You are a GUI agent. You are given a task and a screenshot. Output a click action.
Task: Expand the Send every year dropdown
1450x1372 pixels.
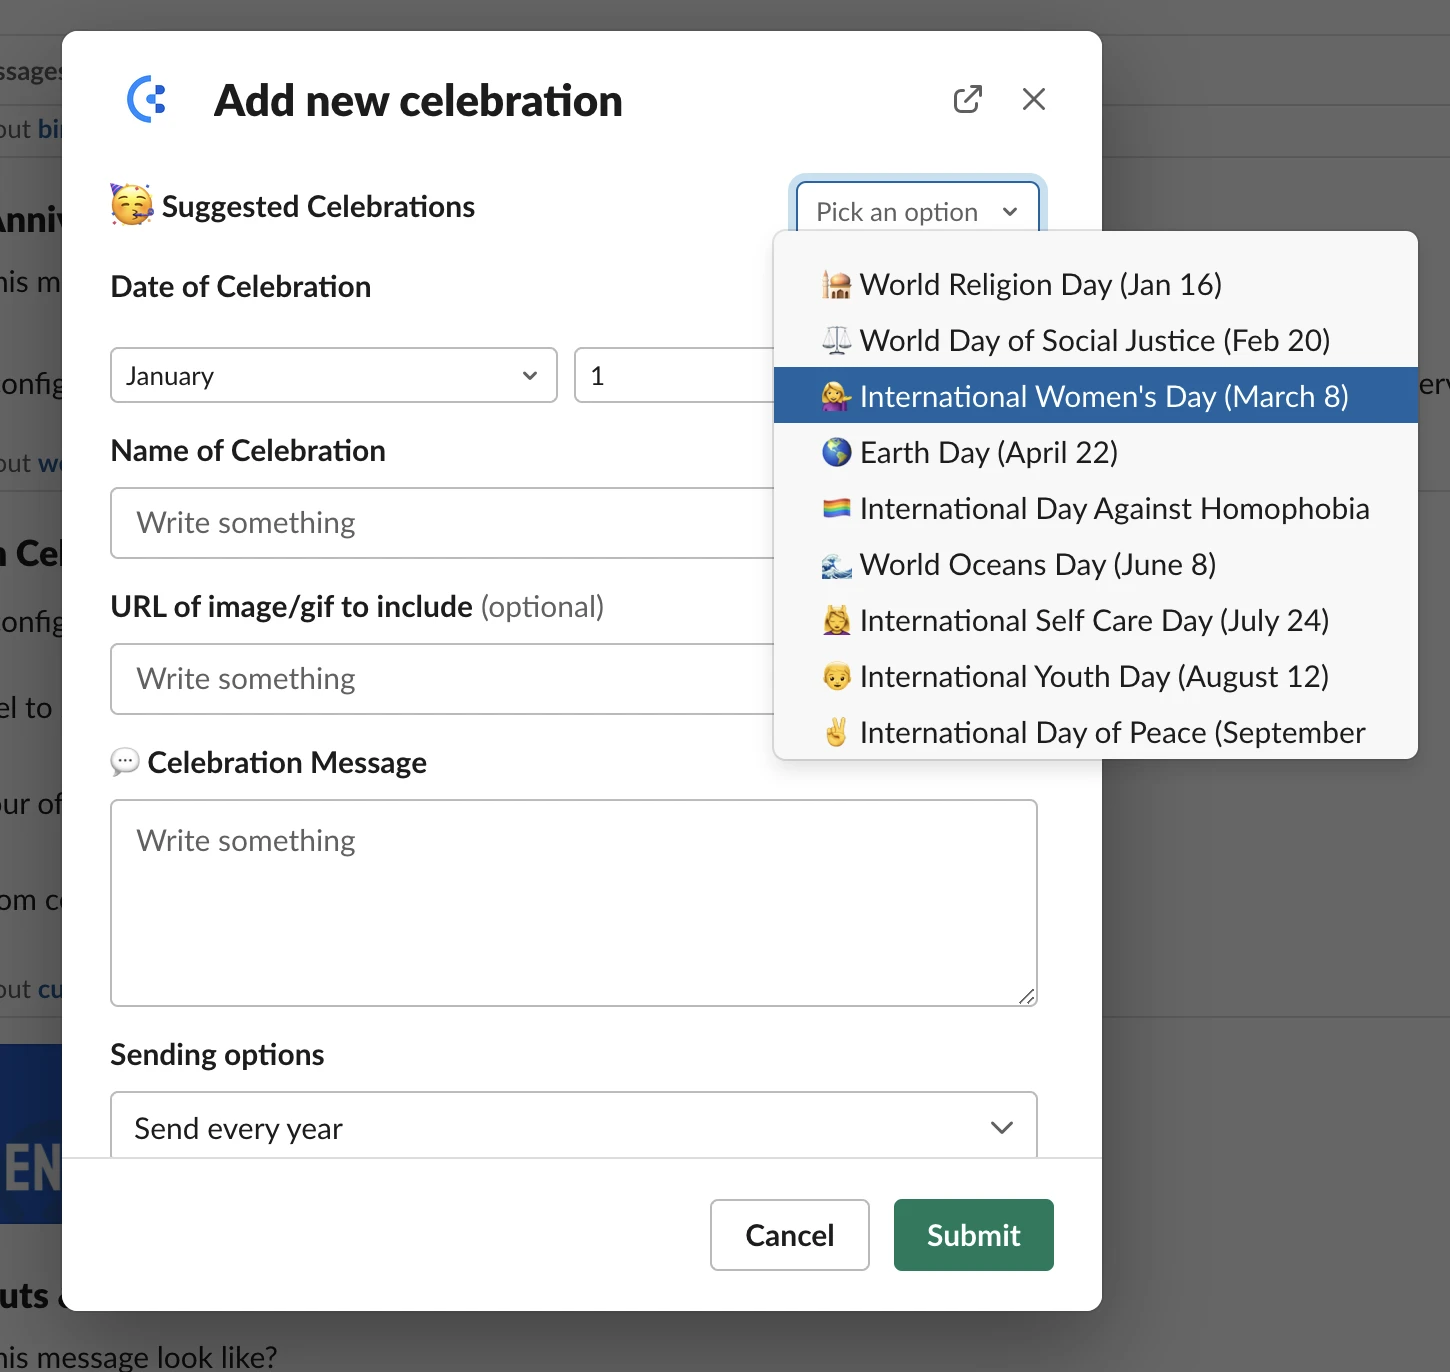pyautogui.click(x=574, y=1127)
